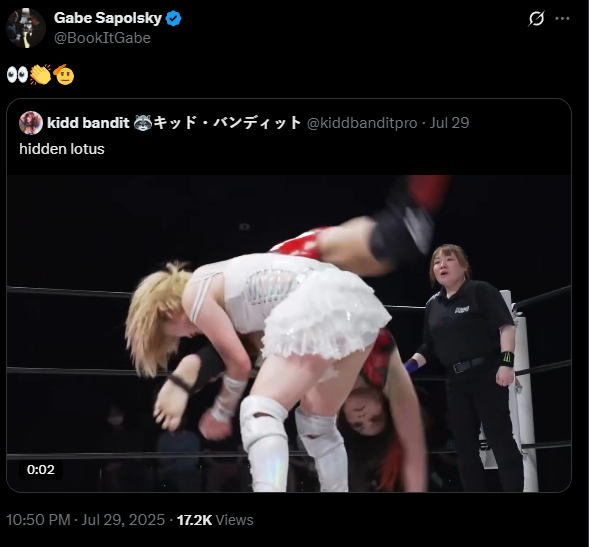The height and width of the screenshot is (547, 589).
Task: Click the eyes emoji in tweet text
Action: 17,75
